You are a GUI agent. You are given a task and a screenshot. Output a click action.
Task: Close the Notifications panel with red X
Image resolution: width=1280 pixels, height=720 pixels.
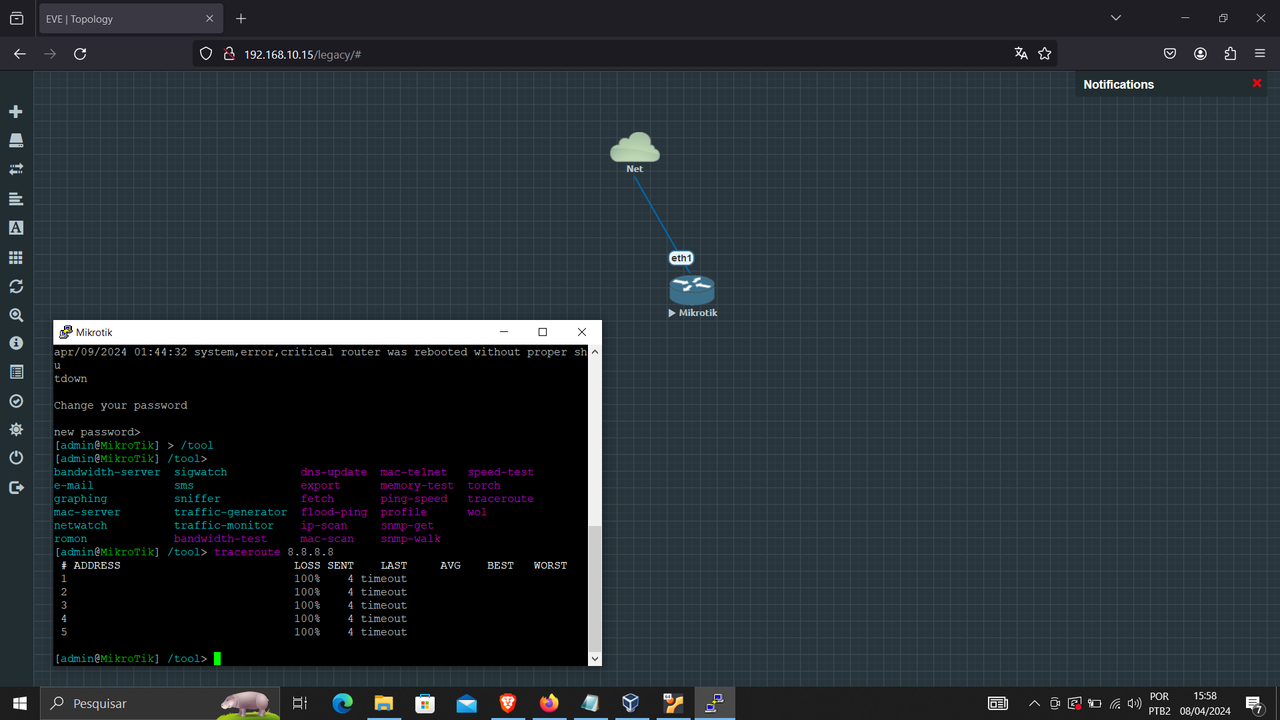tap(1257, 84)
